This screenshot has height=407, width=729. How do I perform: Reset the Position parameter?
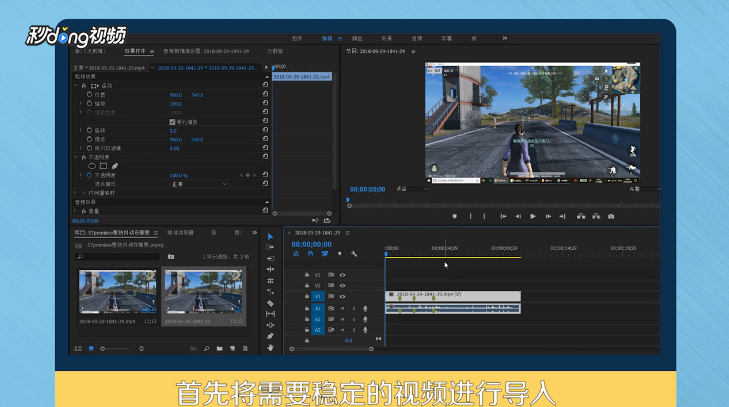(x=265, y=94)
